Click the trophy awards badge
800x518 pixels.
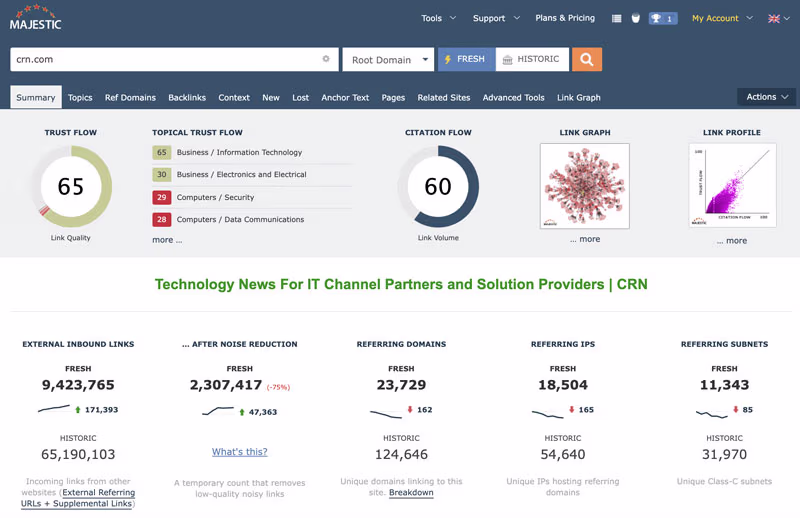click(x=662, y=18)
